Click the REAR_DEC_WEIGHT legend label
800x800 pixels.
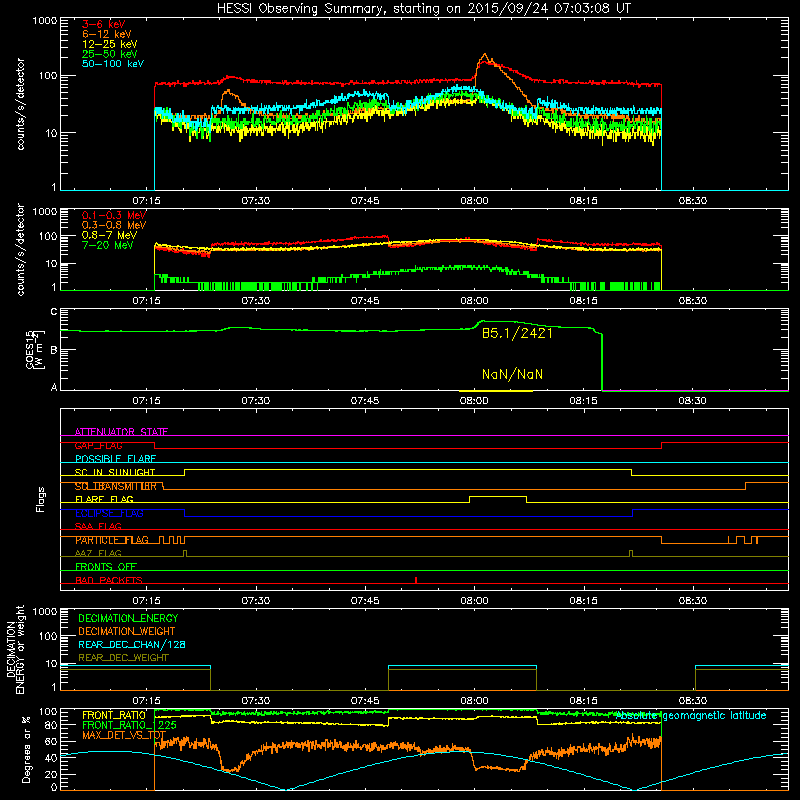pos(123,658)
